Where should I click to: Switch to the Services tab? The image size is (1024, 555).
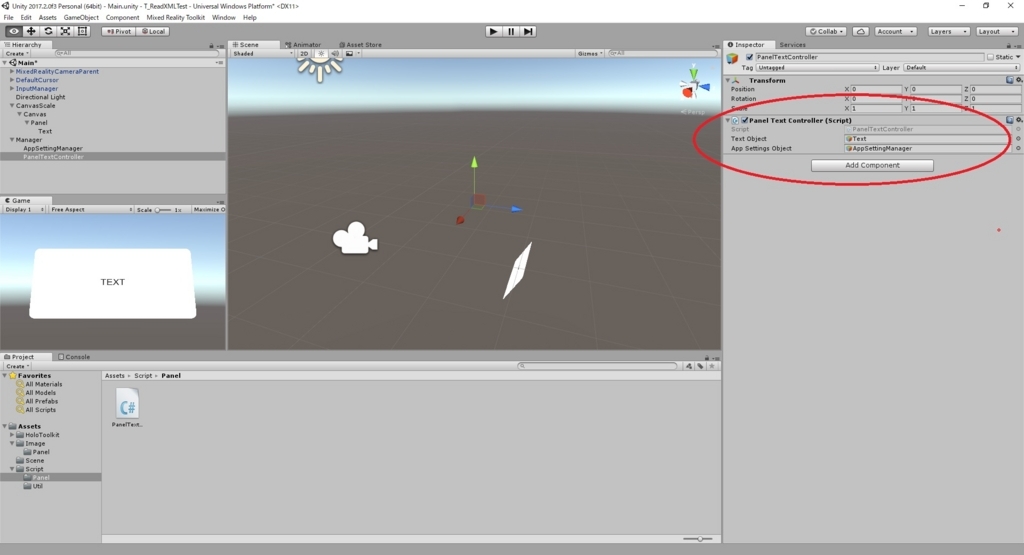(792, 44)
